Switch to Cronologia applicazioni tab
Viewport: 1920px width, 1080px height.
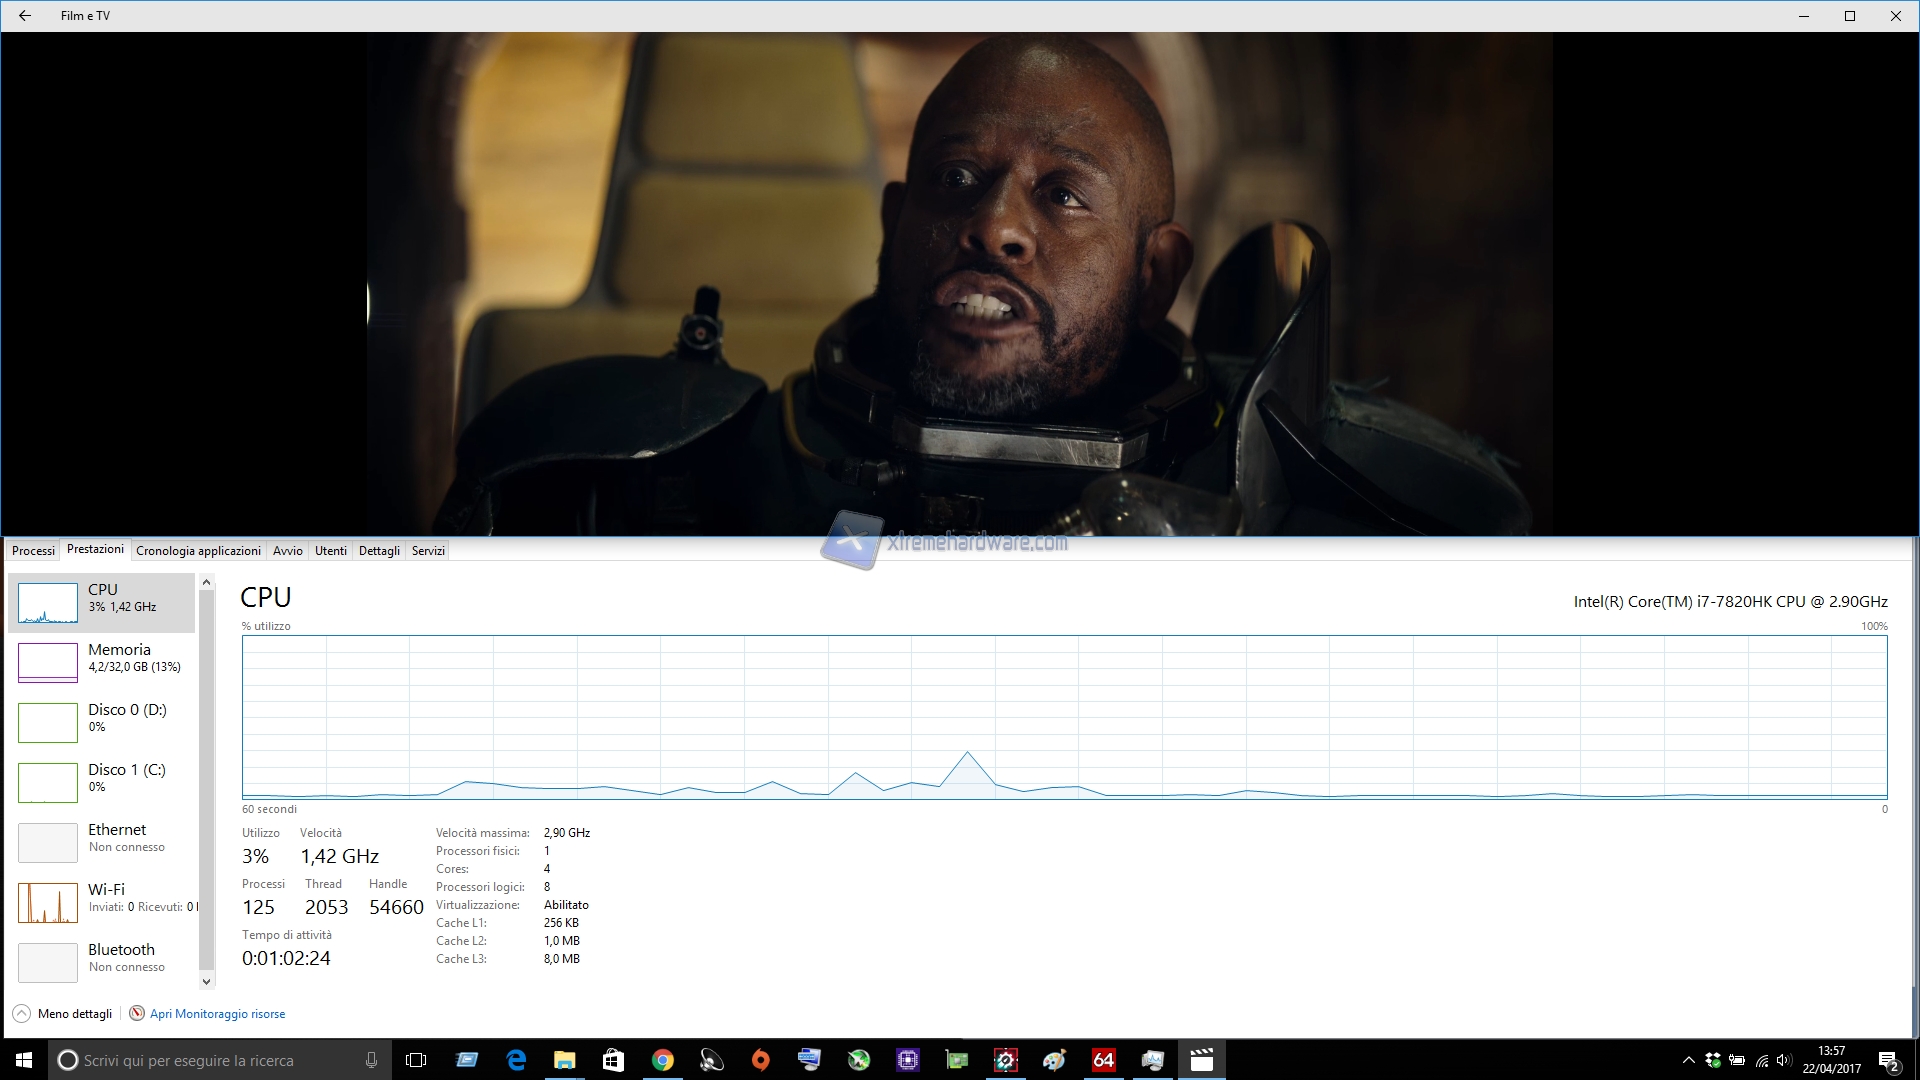198,551
